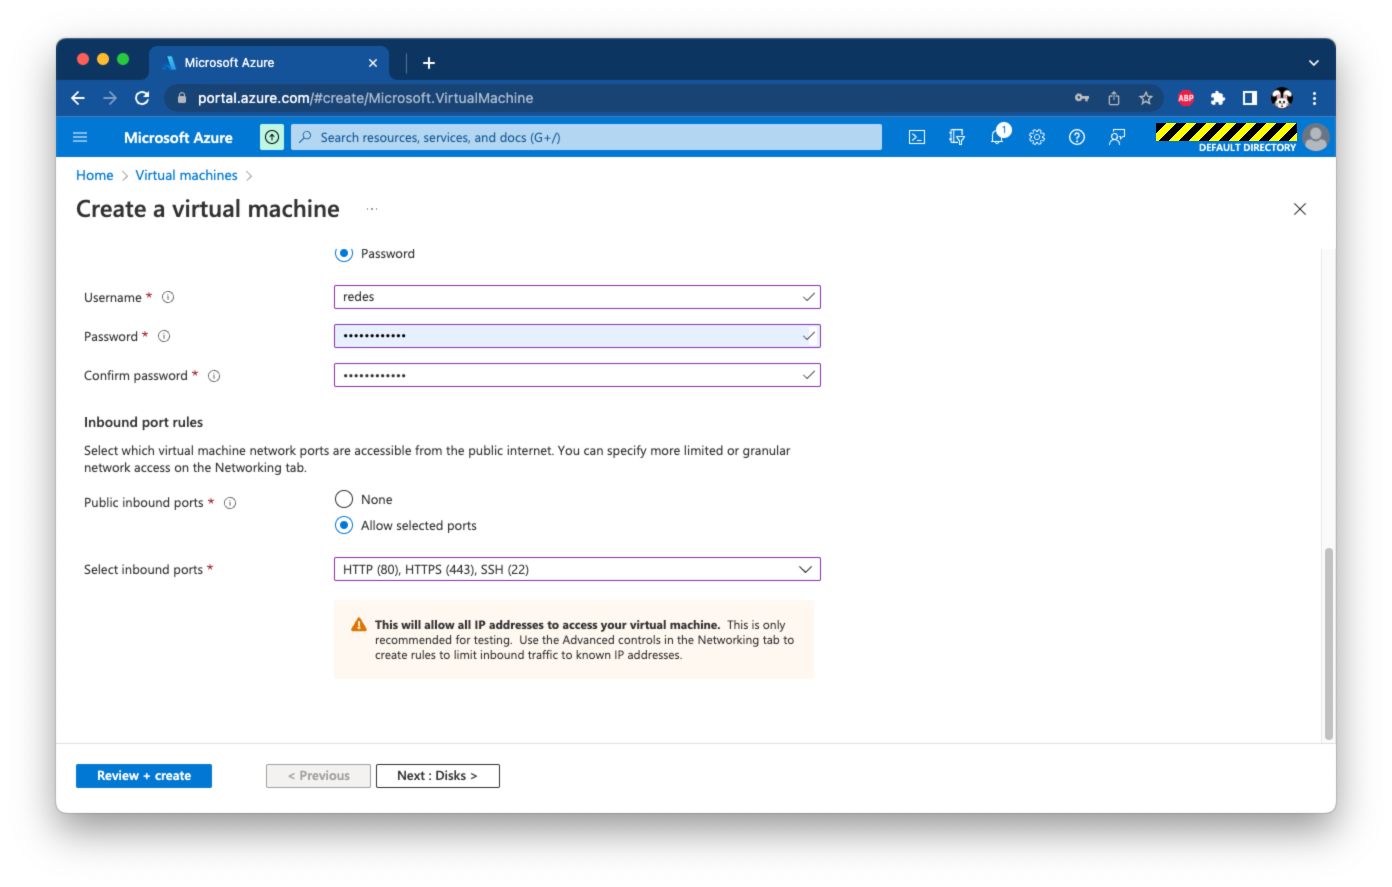The height and width of the screenshot is (887, 1392).
Task: Click info icon next to Public inbound ports
Action: coord(230,503)
